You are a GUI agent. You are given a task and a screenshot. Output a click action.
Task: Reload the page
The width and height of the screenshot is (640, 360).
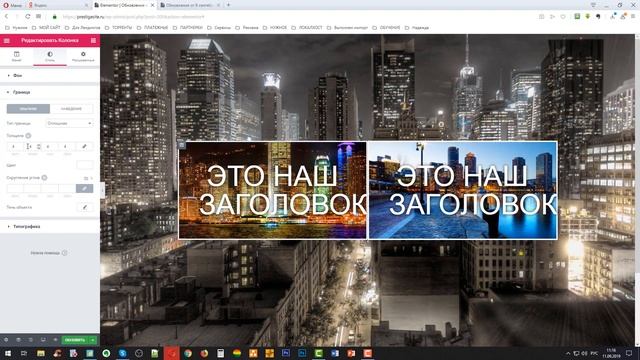(x=27, y=17)
